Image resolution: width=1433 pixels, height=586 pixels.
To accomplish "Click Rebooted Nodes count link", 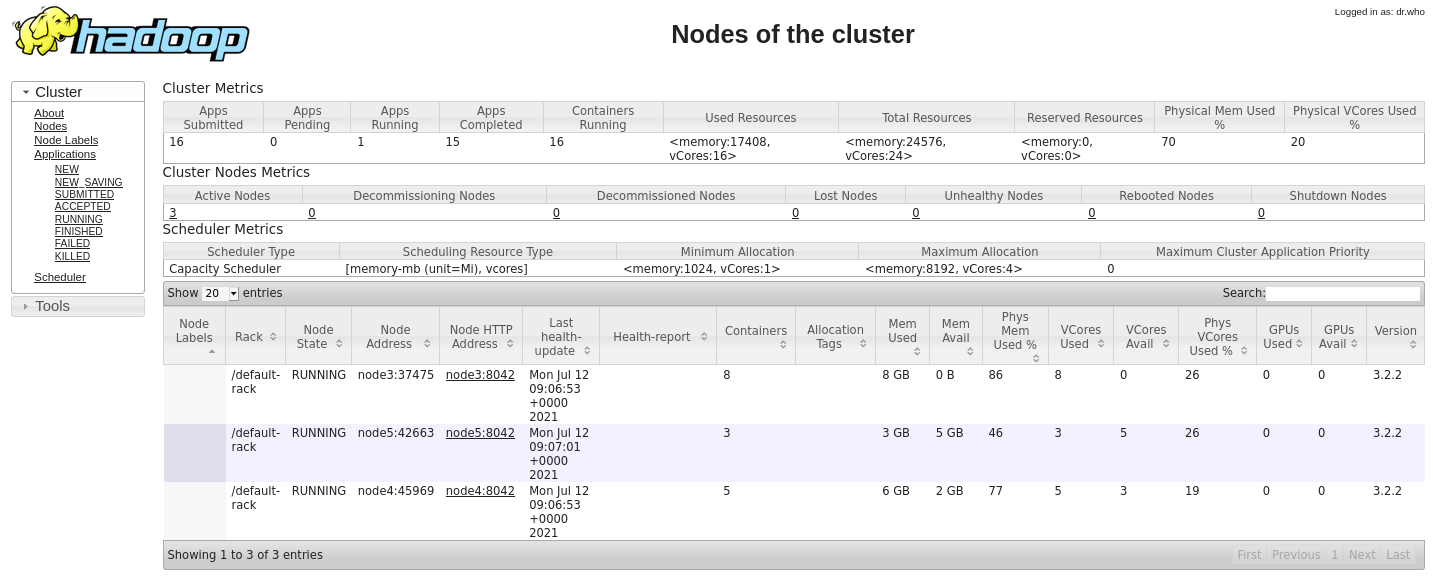I will pos(1091,213).
